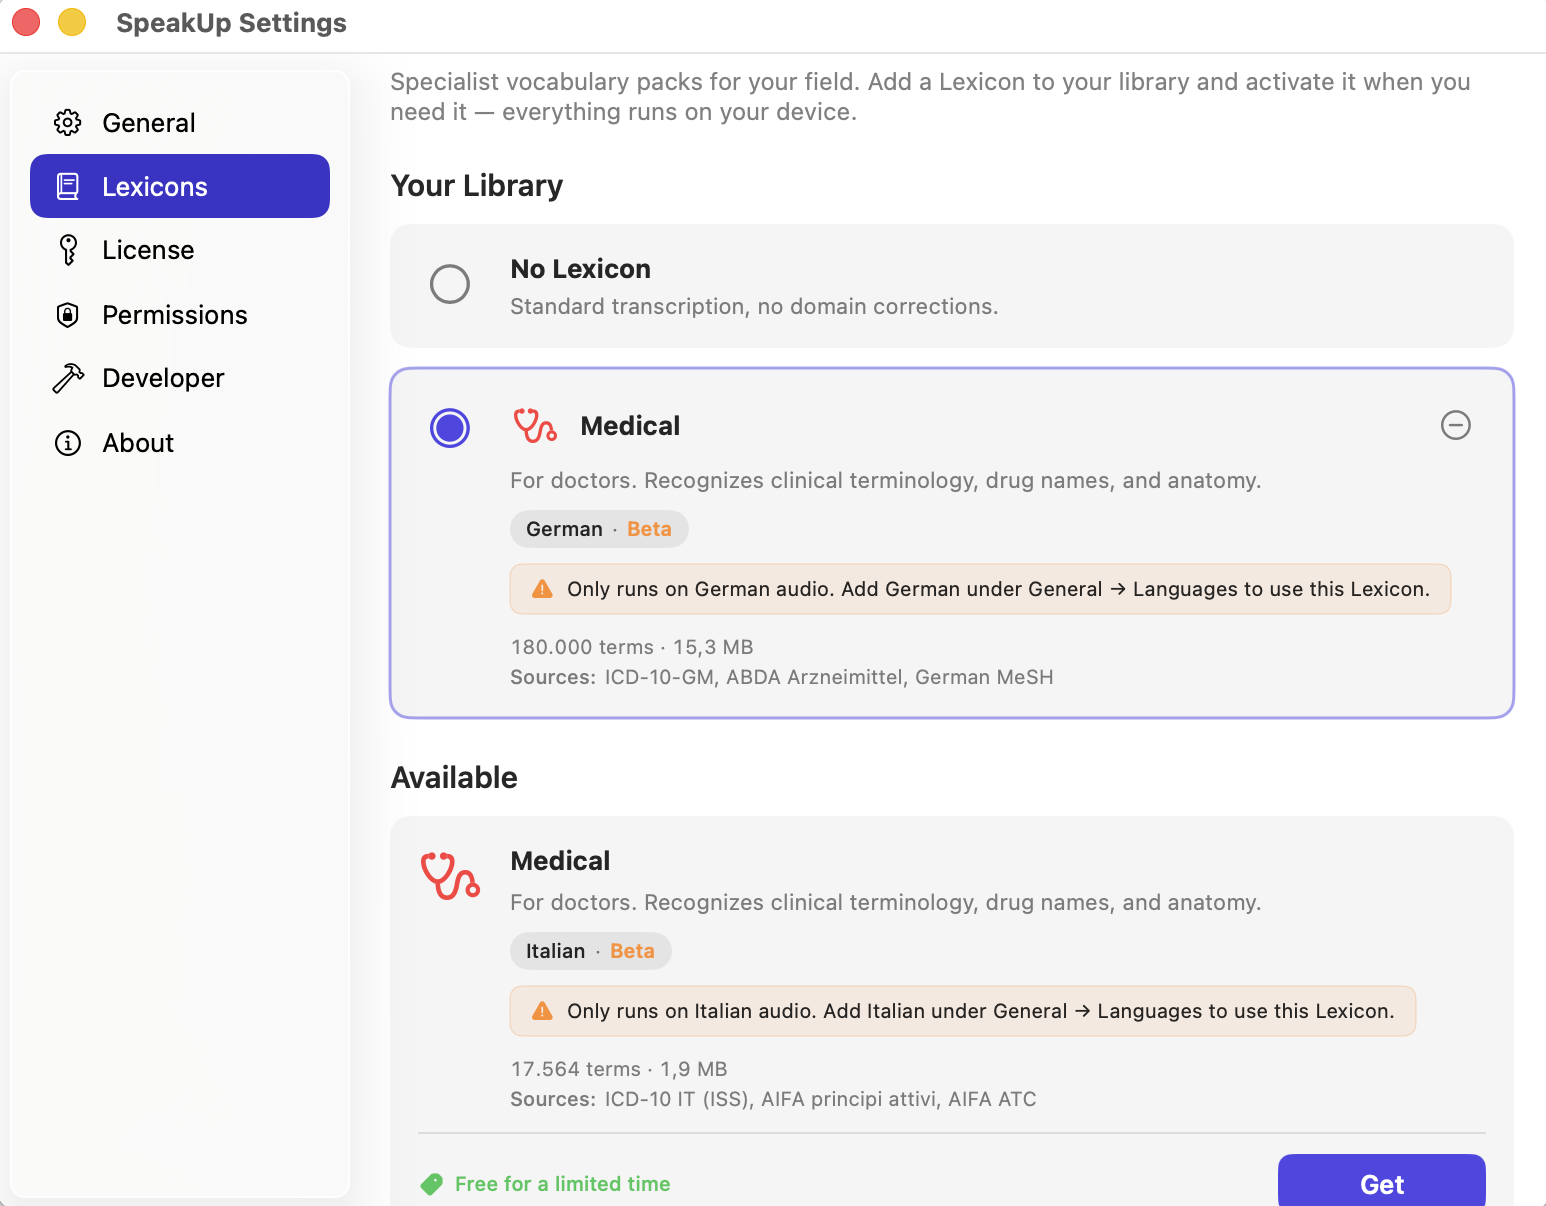Click sources line listing ICD-10-GM
Image resolution: width=1546 pixels, height=1206 pixels.
coord(782,677)
